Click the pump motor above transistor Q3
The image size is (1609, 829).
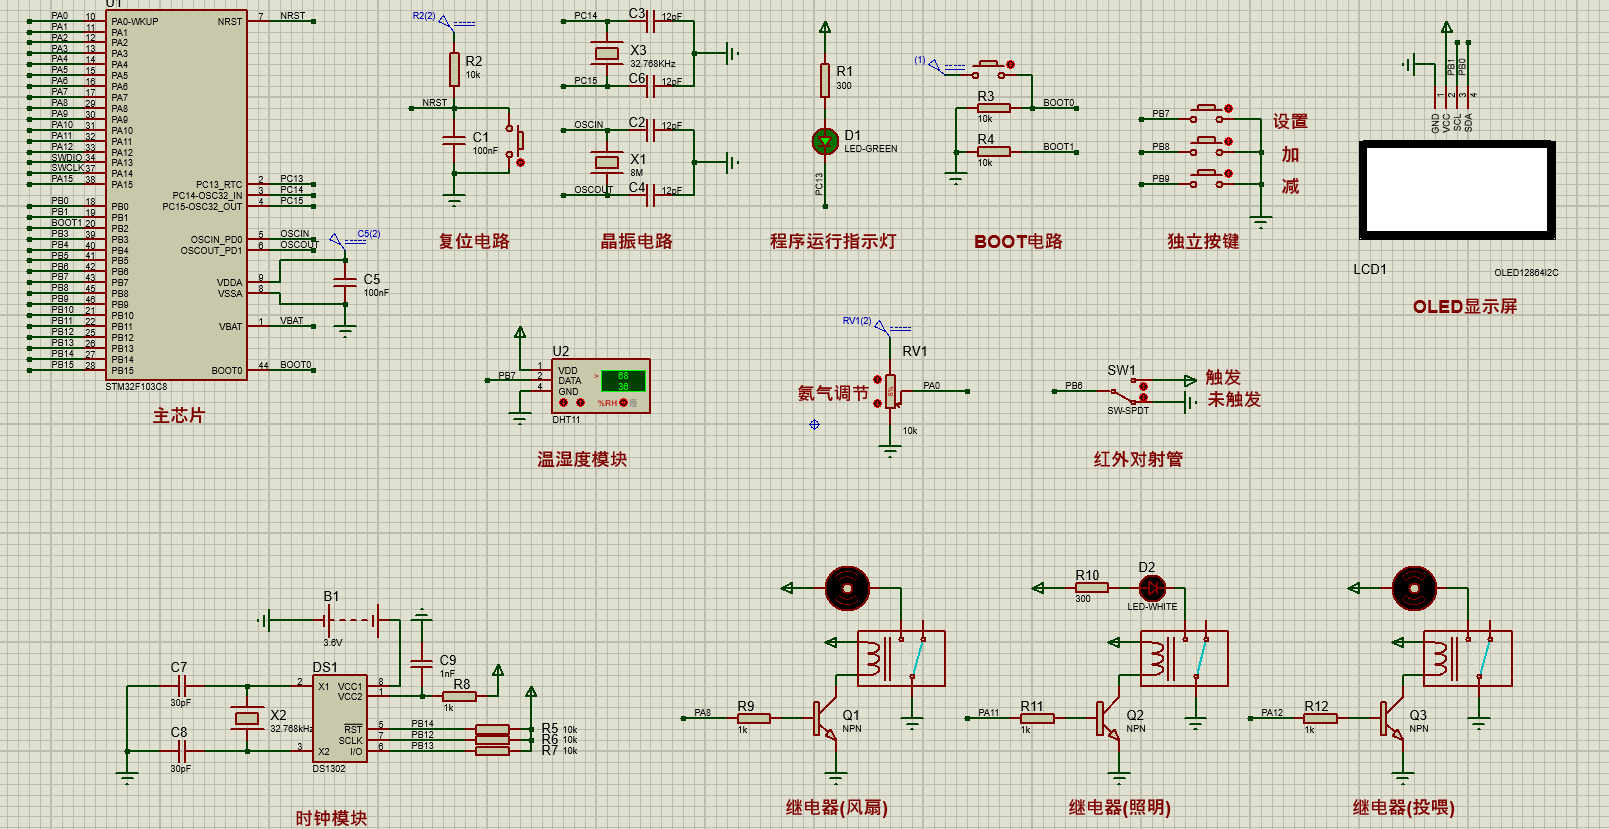(x=1414, y=588)
